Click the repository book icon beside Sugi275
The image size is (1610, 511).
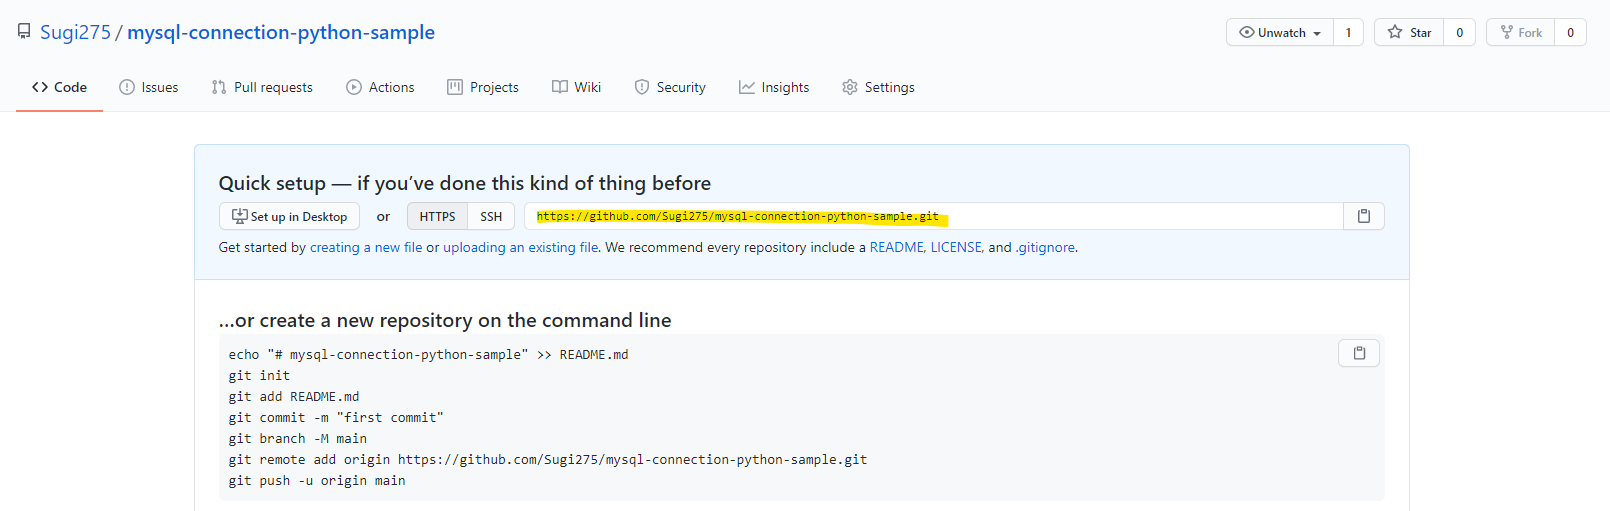pyautogui.click(x=24, y=32)
